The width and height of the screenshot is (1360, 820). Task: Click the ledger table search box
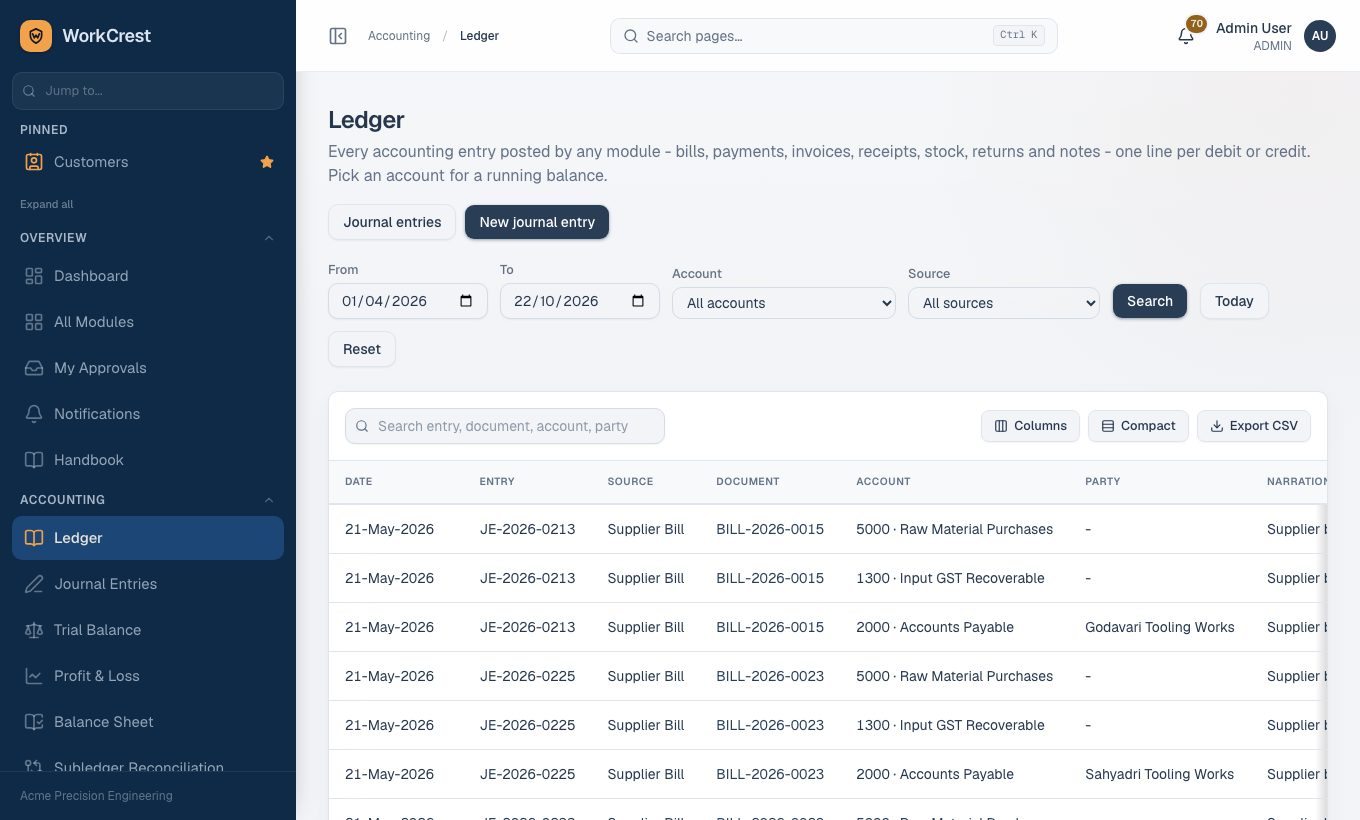tap(505, 426)
